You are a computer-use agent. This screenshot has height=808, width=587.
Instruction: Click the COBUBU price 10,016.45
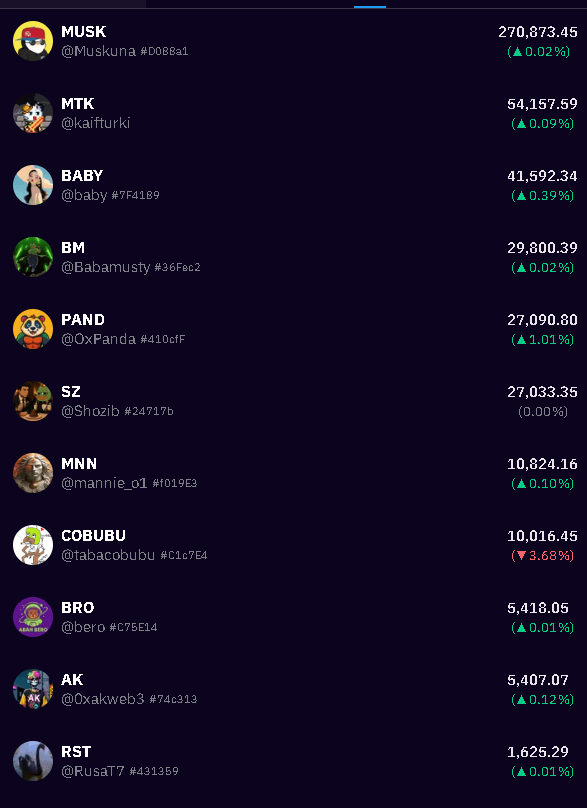tap(542, 536)
